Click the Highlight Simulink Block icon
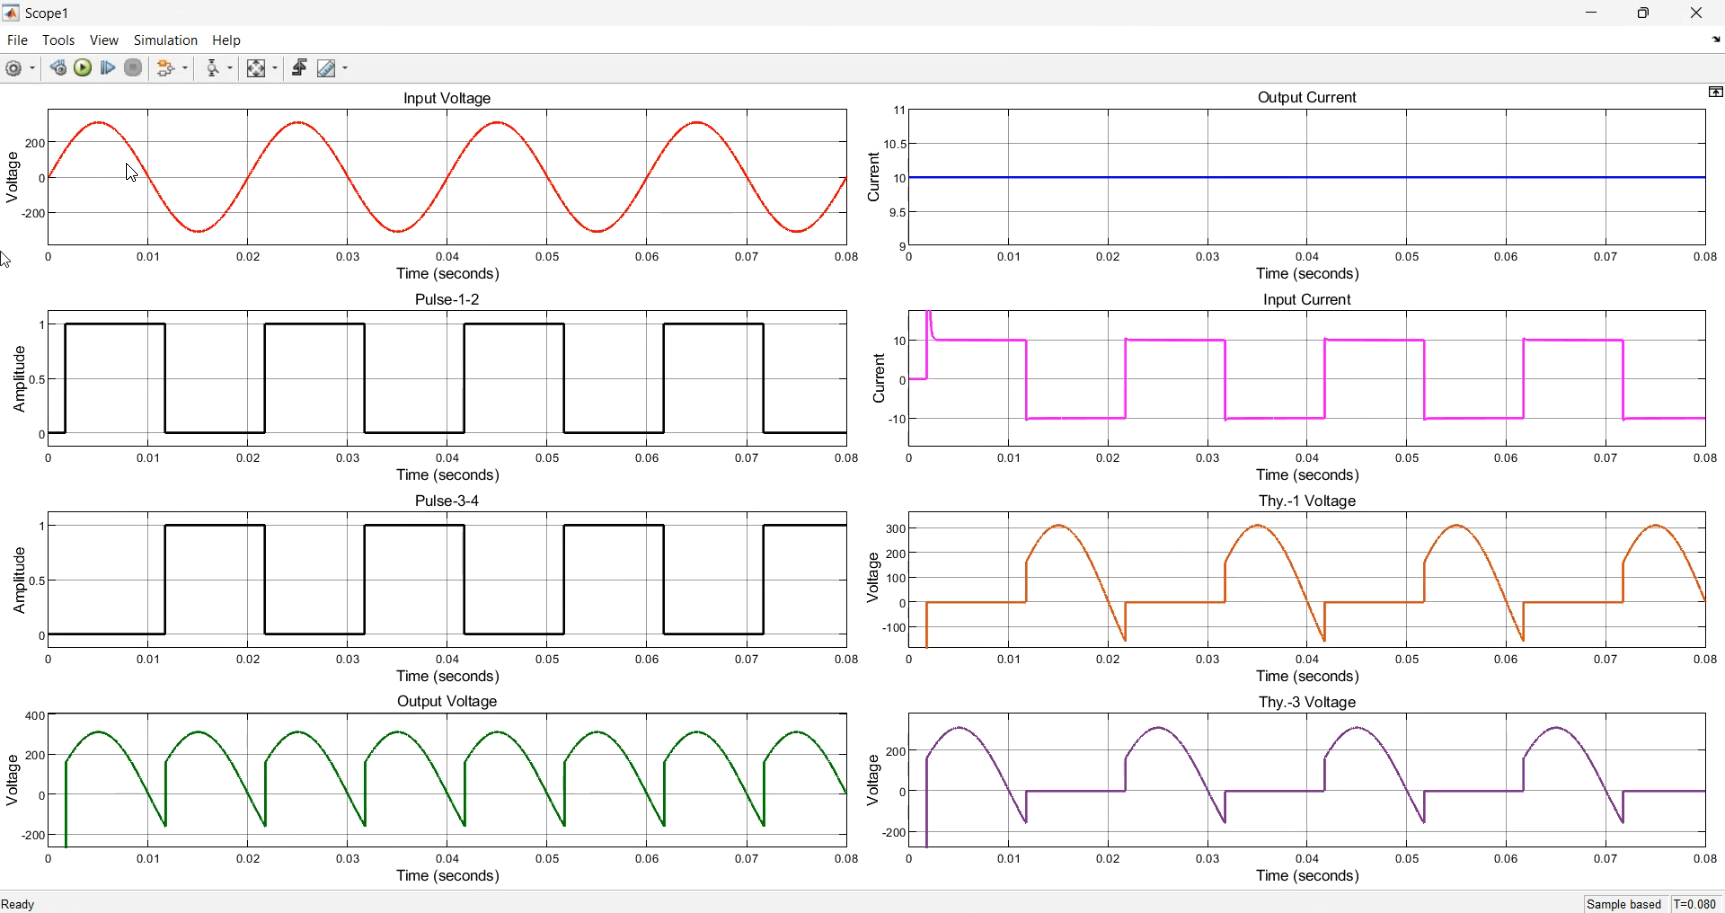This screenshot has height=913, width=1725. [166, 68]
